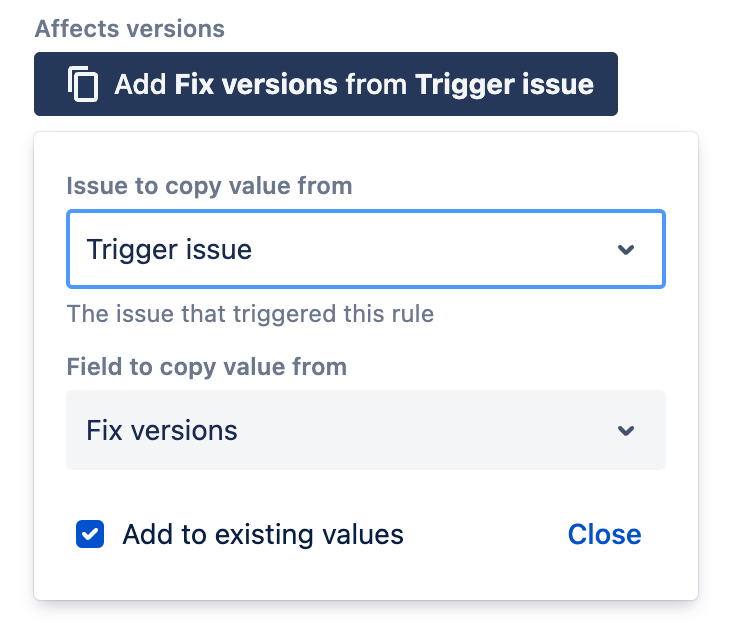Click the selected 'Fix versions' value text
This screenshot has width=732, height=632.
pyautogui.click(x=162, y=430)
